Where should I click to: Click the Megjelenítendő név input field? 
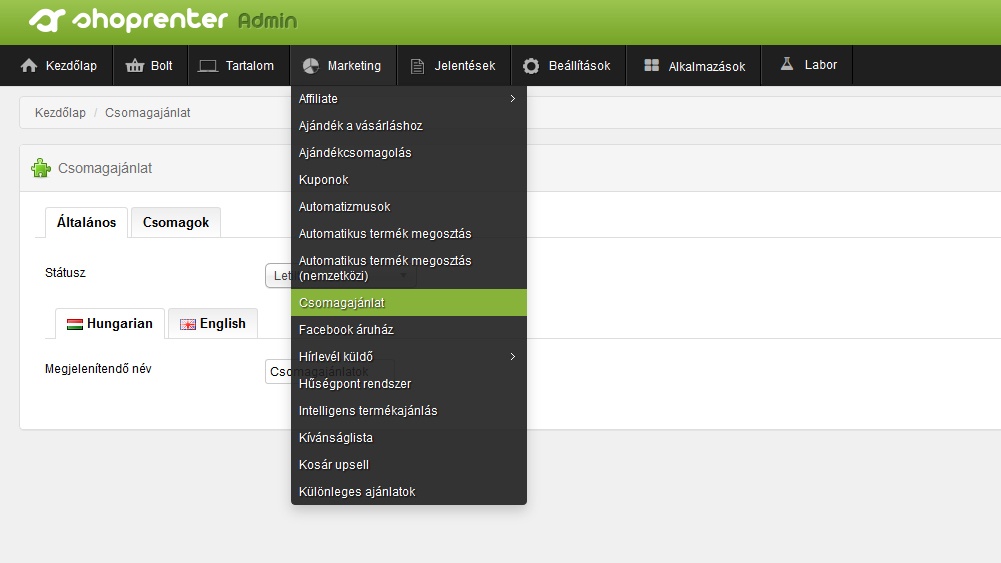(x=329, y=372)
